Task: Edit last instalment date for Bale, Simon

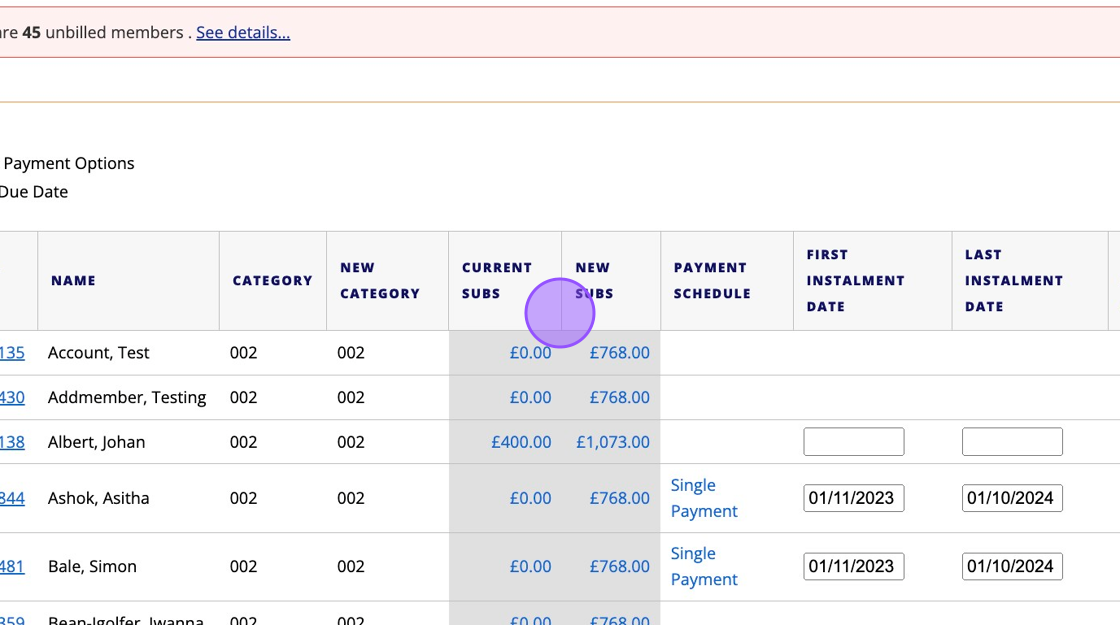Action: [1012, 566]
